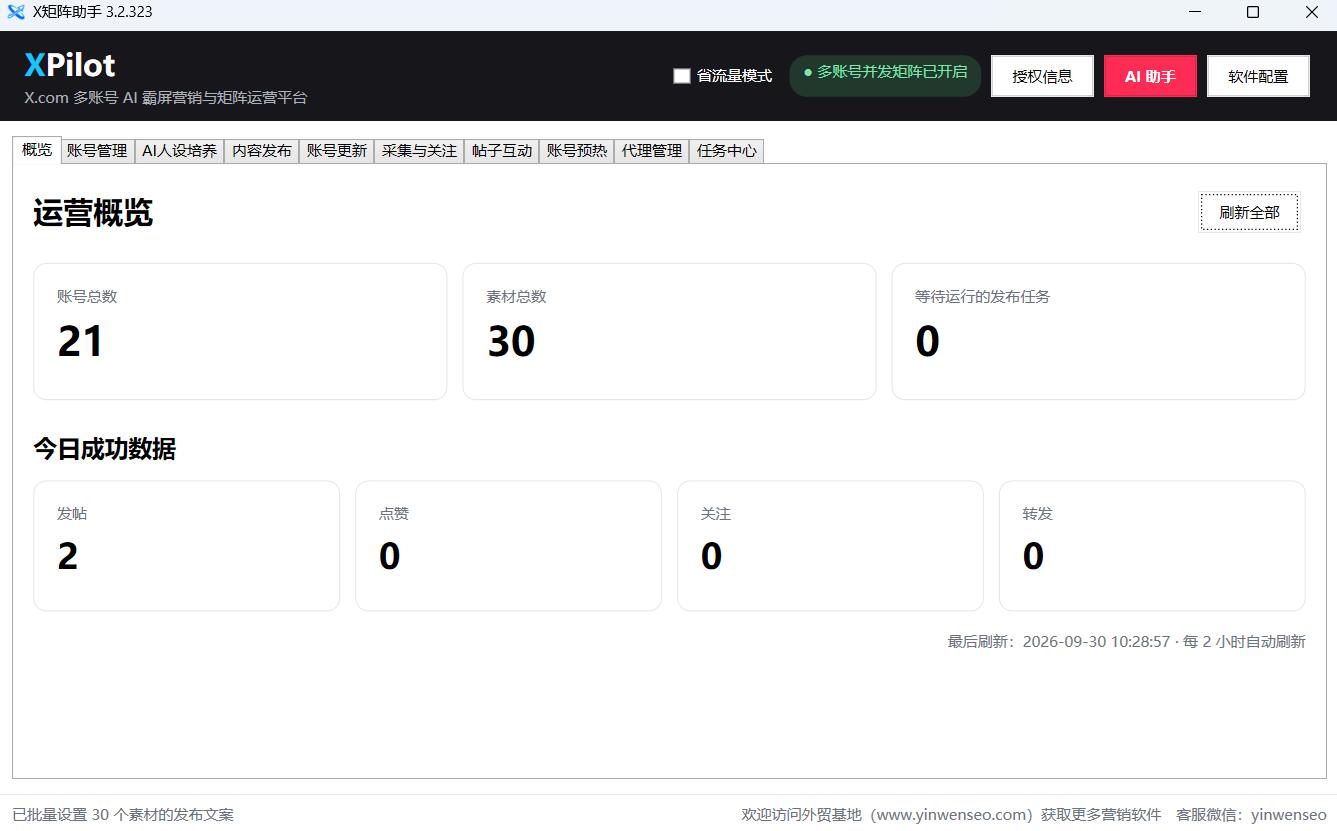The height and width of the screenshot is (831, 1337).
Task: Click the 最后刷新 timestamp text
Action: pos(1126,641)
